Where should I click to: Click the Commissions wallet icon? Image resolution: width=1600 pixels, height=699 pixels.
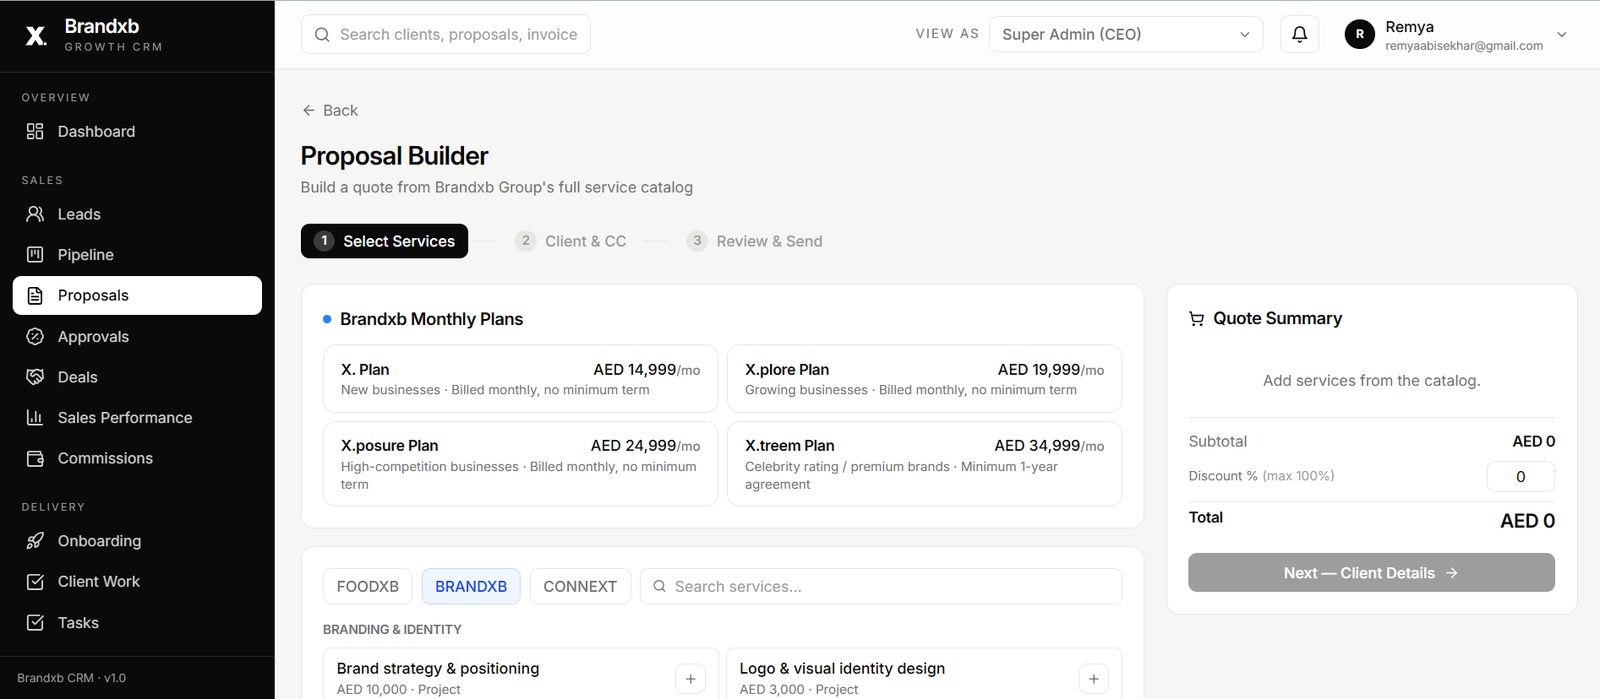[x=35, y=459]
